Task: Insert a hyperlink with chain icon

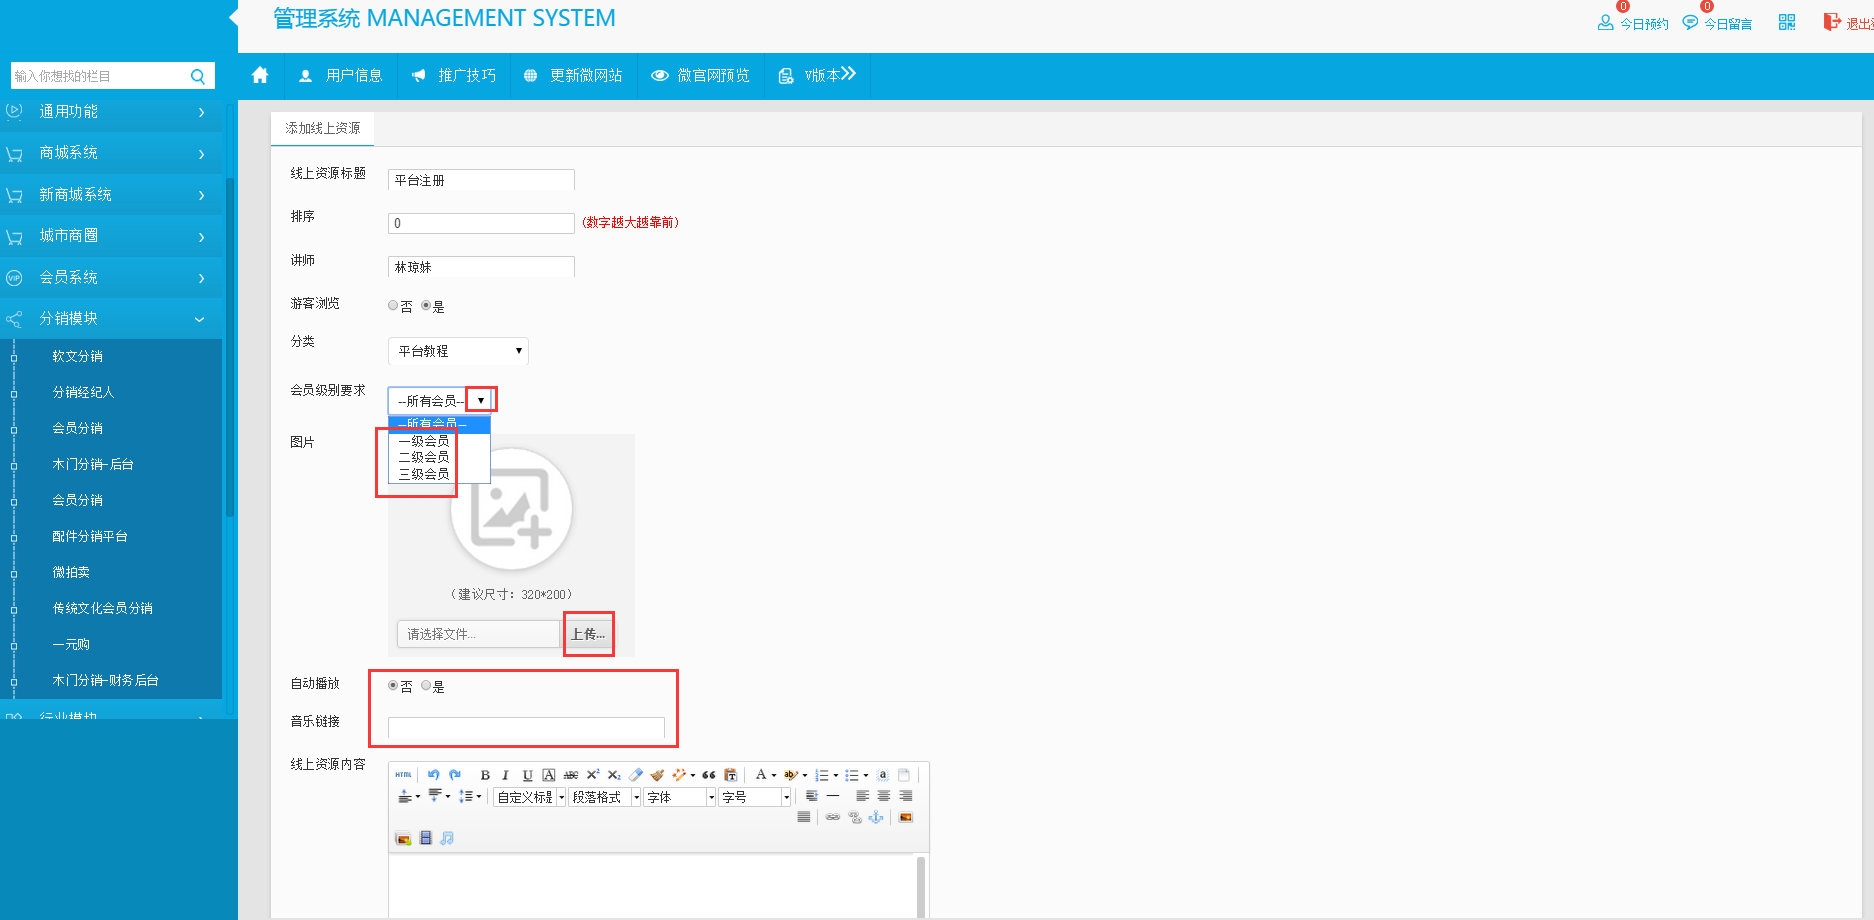Action: click(x=833, y=817)
